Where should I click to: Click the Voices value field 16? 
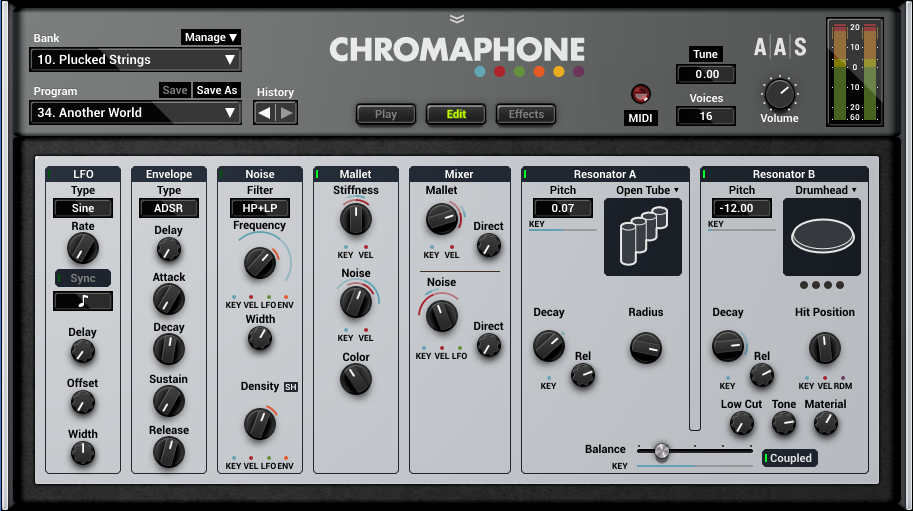[x=706, y=116]
